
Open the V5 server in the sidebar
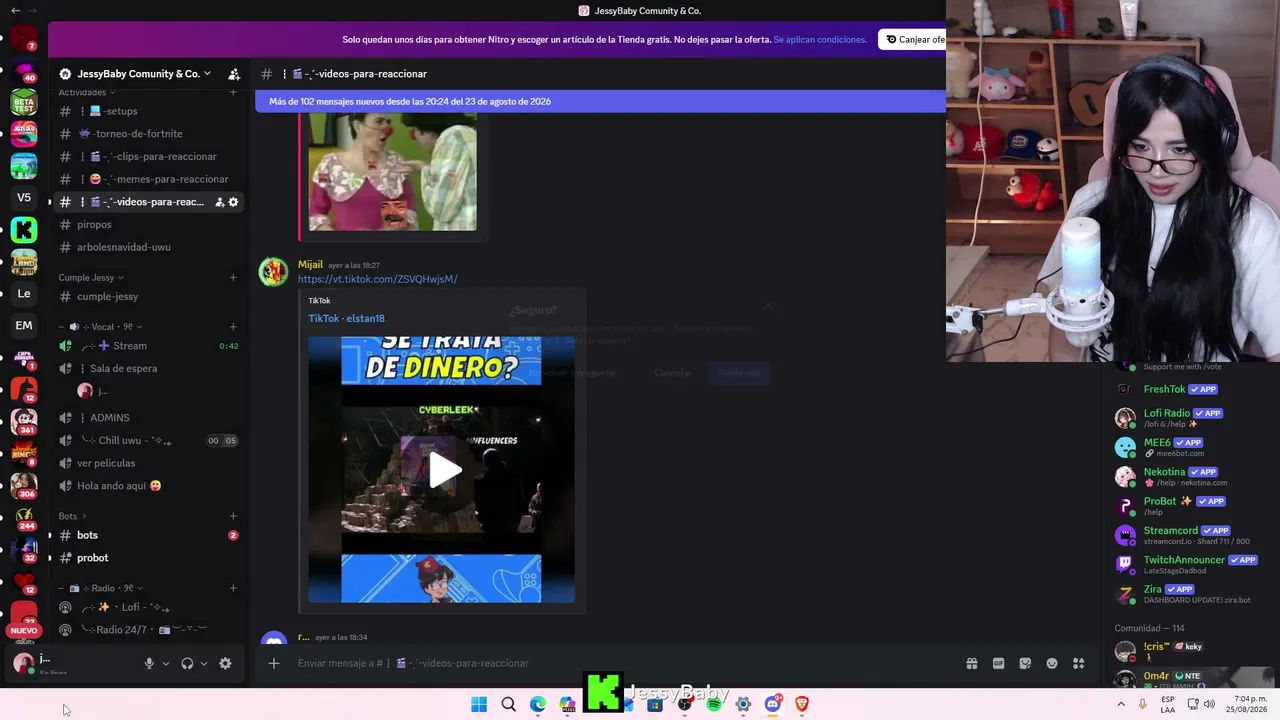24,197
